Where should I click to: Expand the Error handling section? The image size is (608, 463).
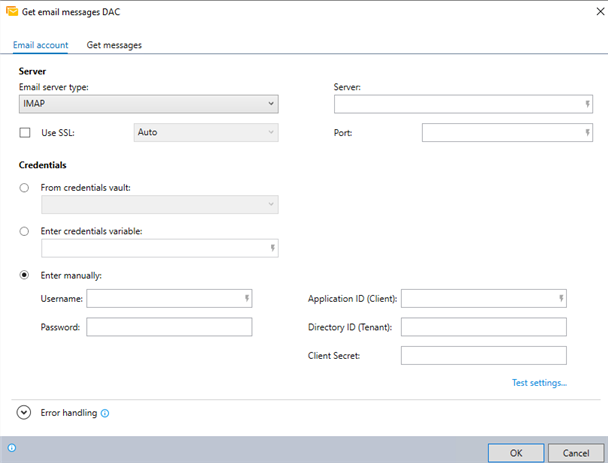pos(24,413)
